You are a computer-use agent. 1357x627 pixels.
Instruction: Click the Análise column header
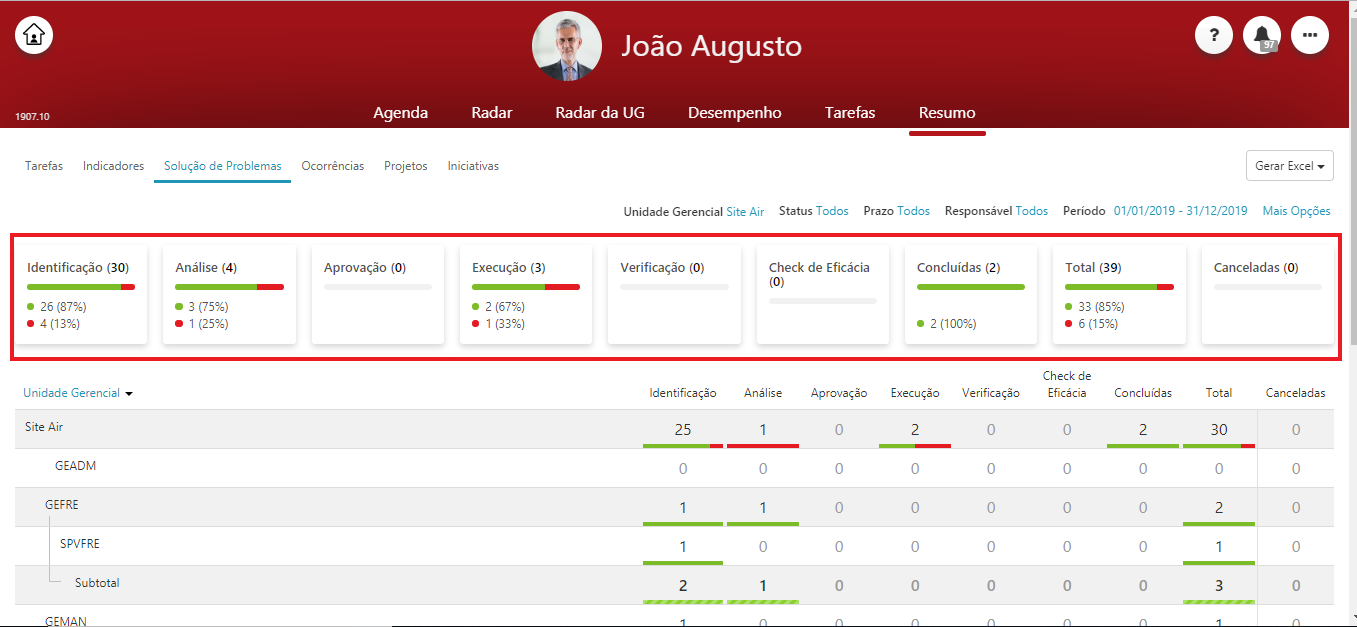763,393
